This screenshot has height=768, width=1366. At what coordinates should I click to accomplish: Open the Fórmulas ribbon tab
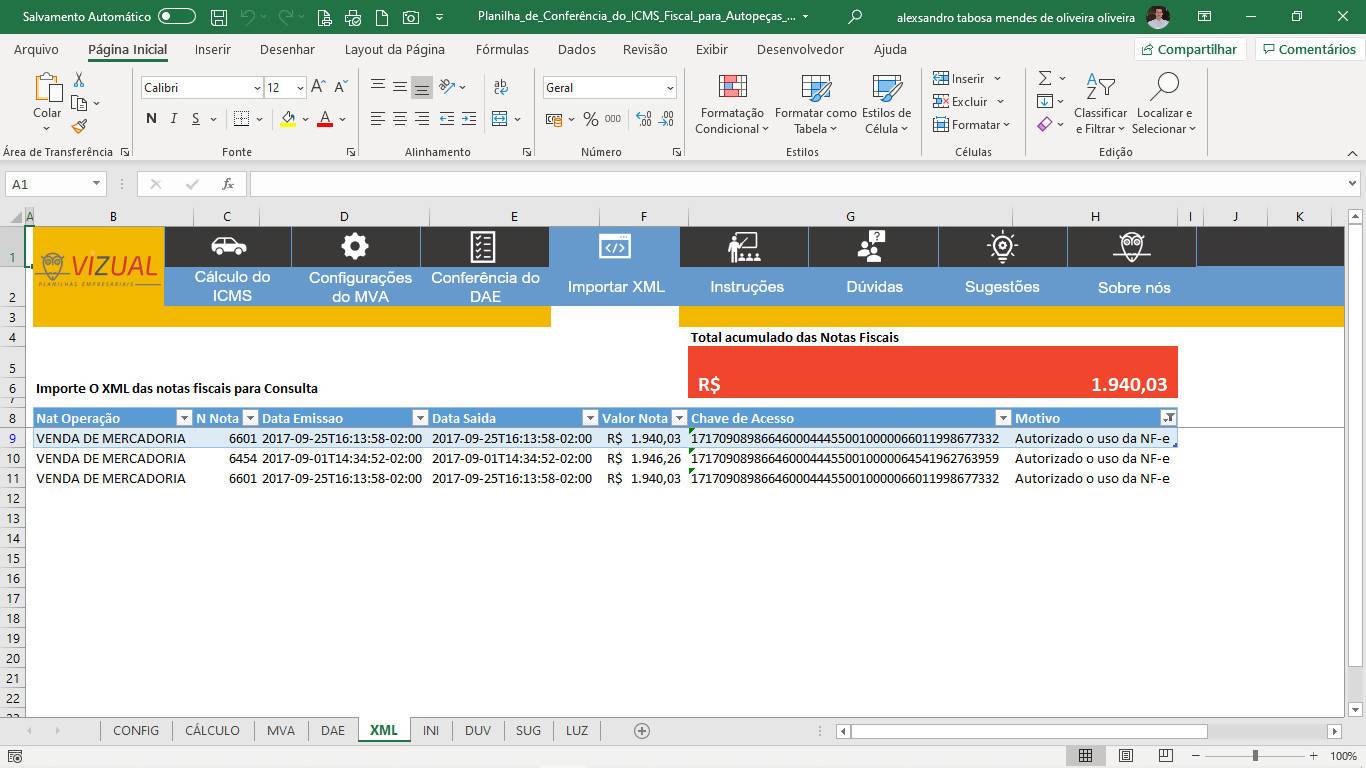pos(502,49)
